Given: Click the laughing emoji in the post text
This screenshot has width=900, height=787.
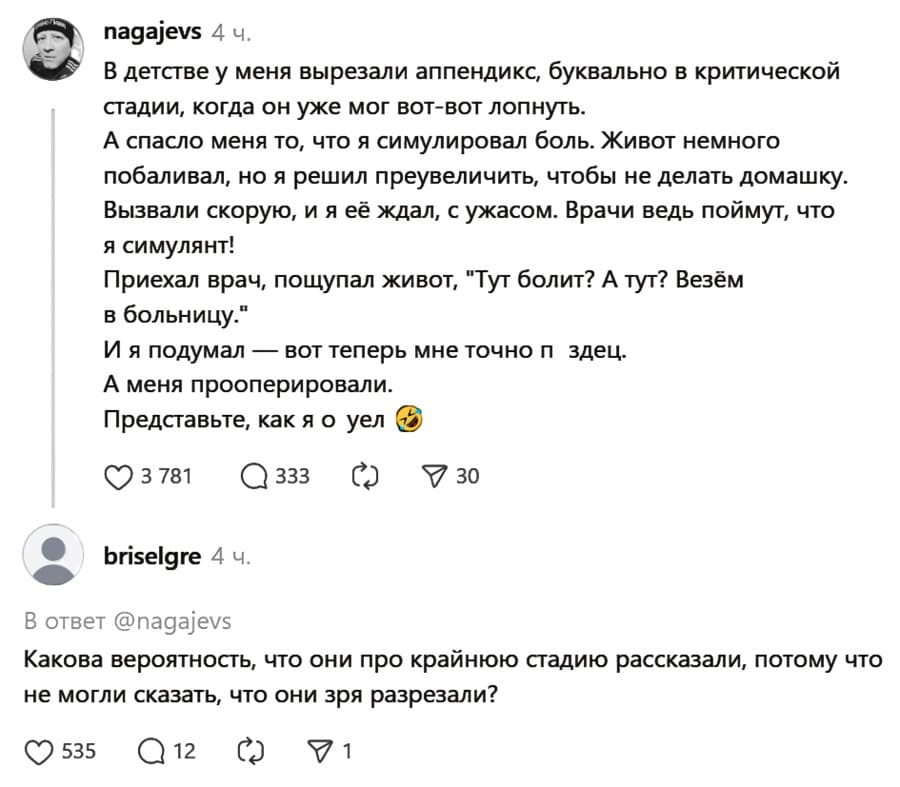Looking at the screenshot, I should (x=411, y=420).
